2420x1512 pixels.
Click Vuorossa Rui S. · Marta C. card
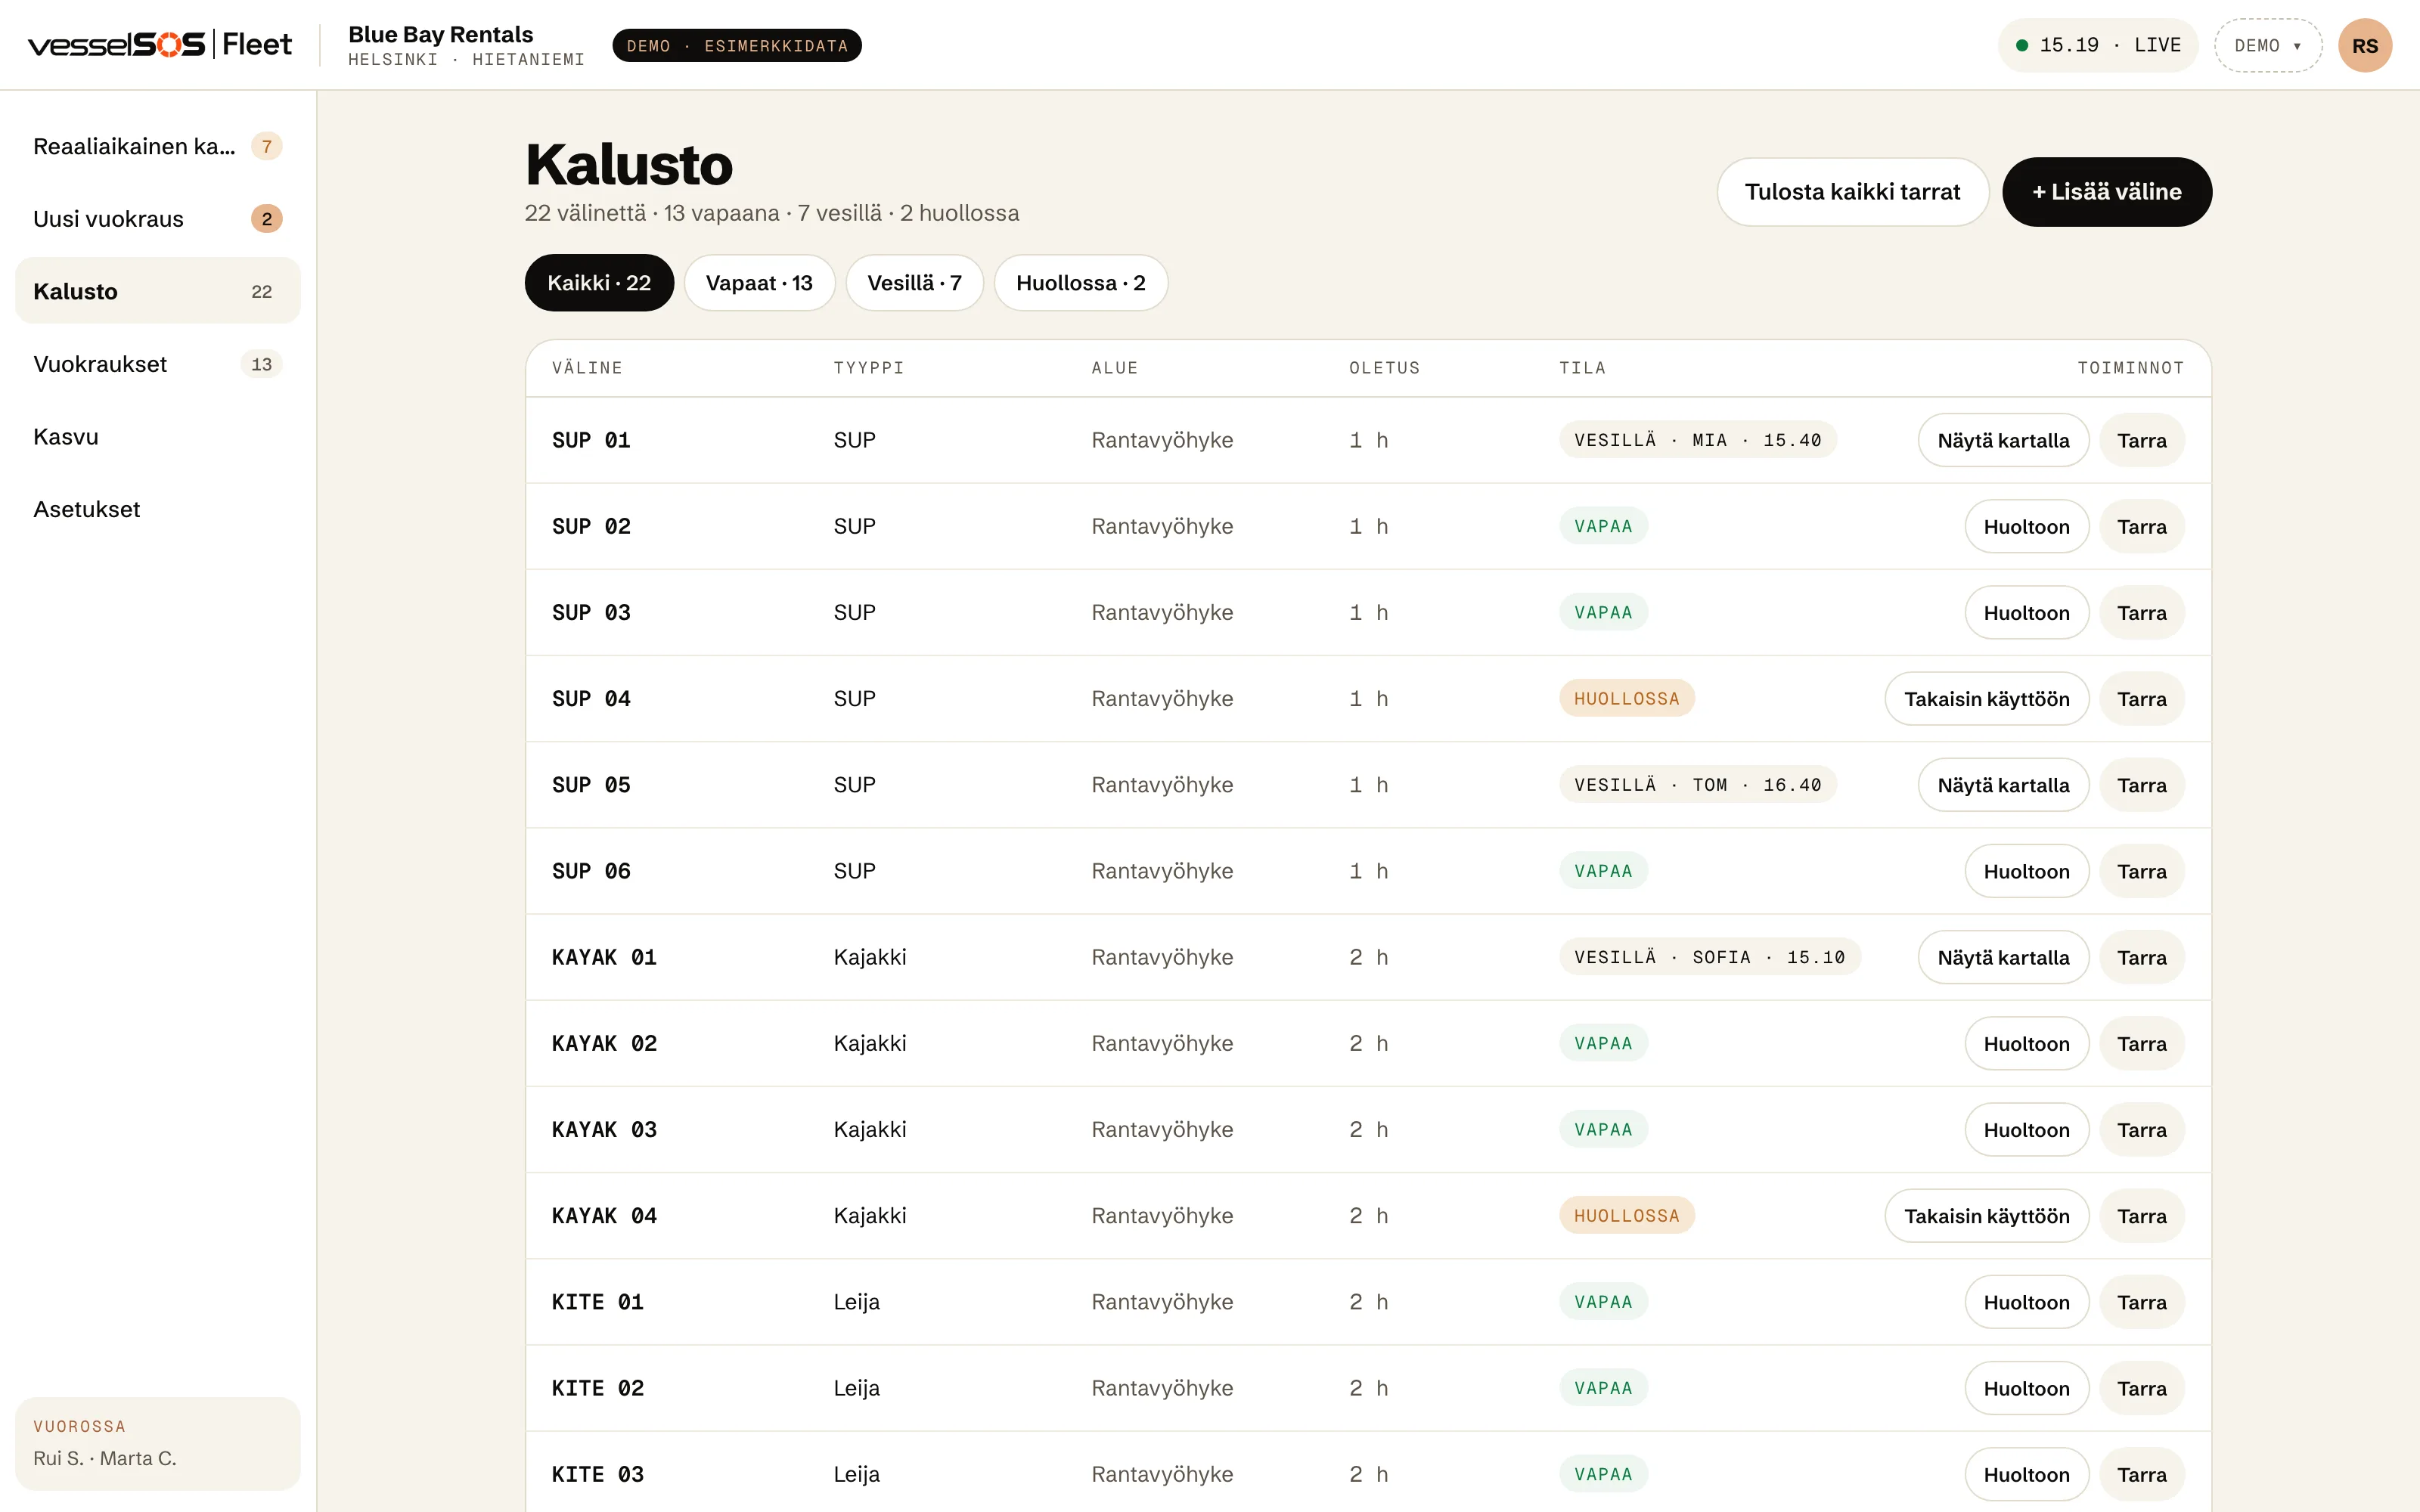click(158, 1443)
